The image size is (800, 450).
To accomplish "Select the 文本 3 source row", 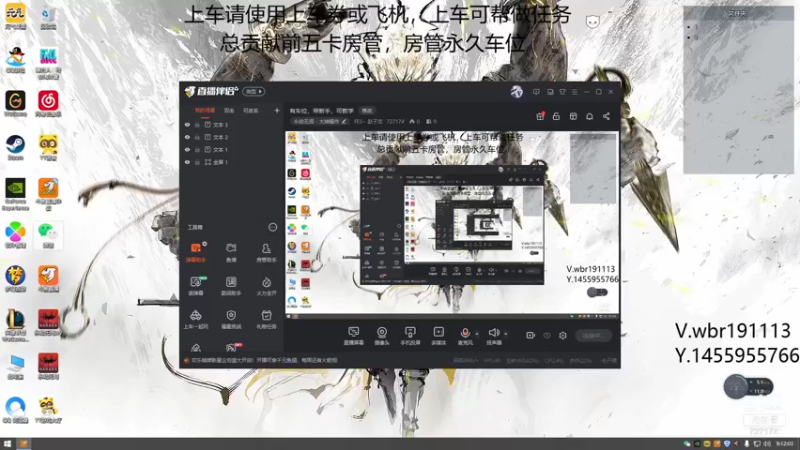I will (x=232, y=124).
